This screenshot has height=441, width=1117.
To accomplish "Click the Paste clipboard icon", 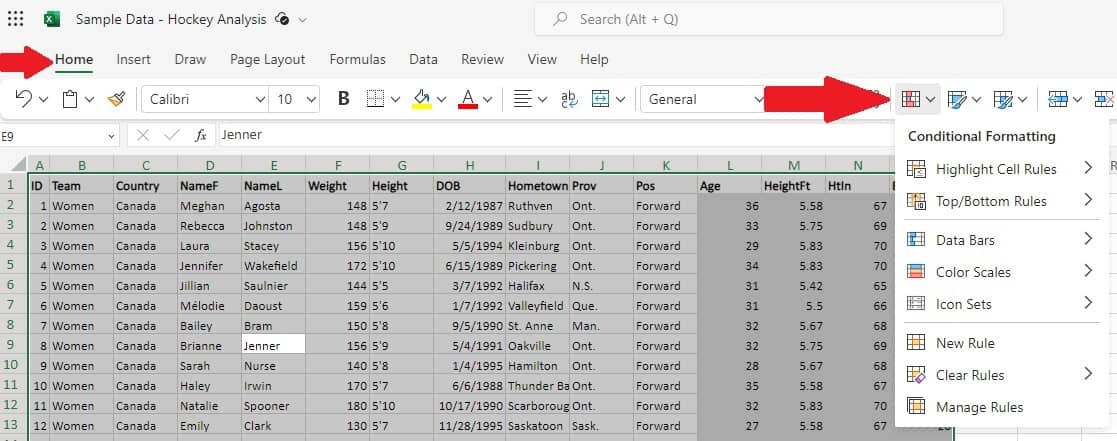I will [70, 99].
